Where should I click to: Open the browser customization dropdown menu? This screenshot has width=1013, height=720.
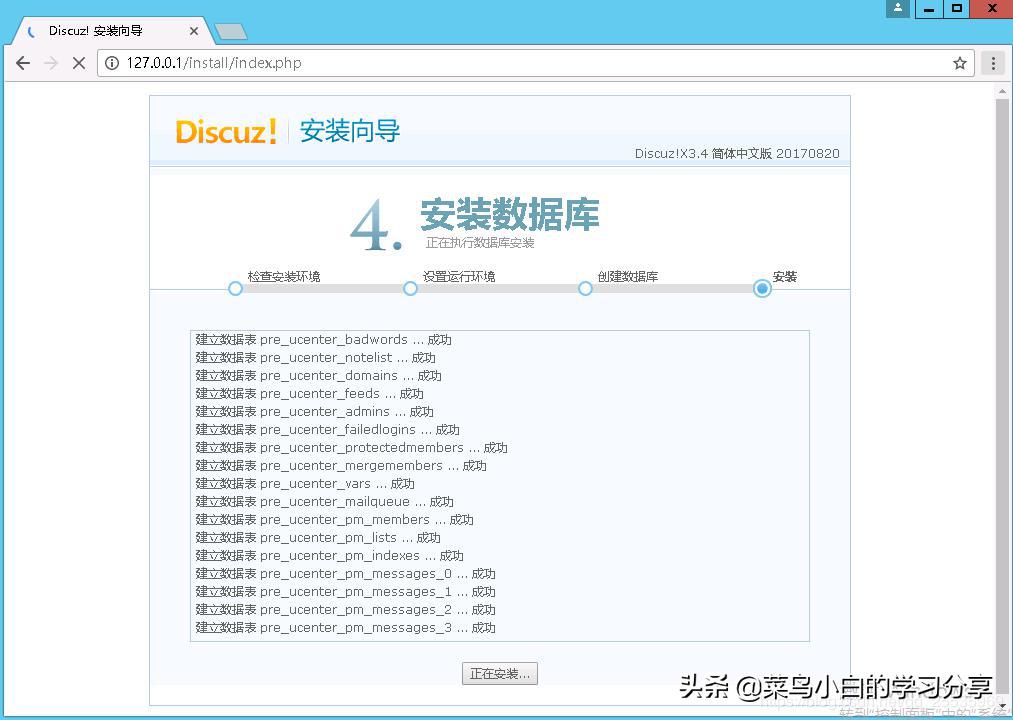pos(993,62)
